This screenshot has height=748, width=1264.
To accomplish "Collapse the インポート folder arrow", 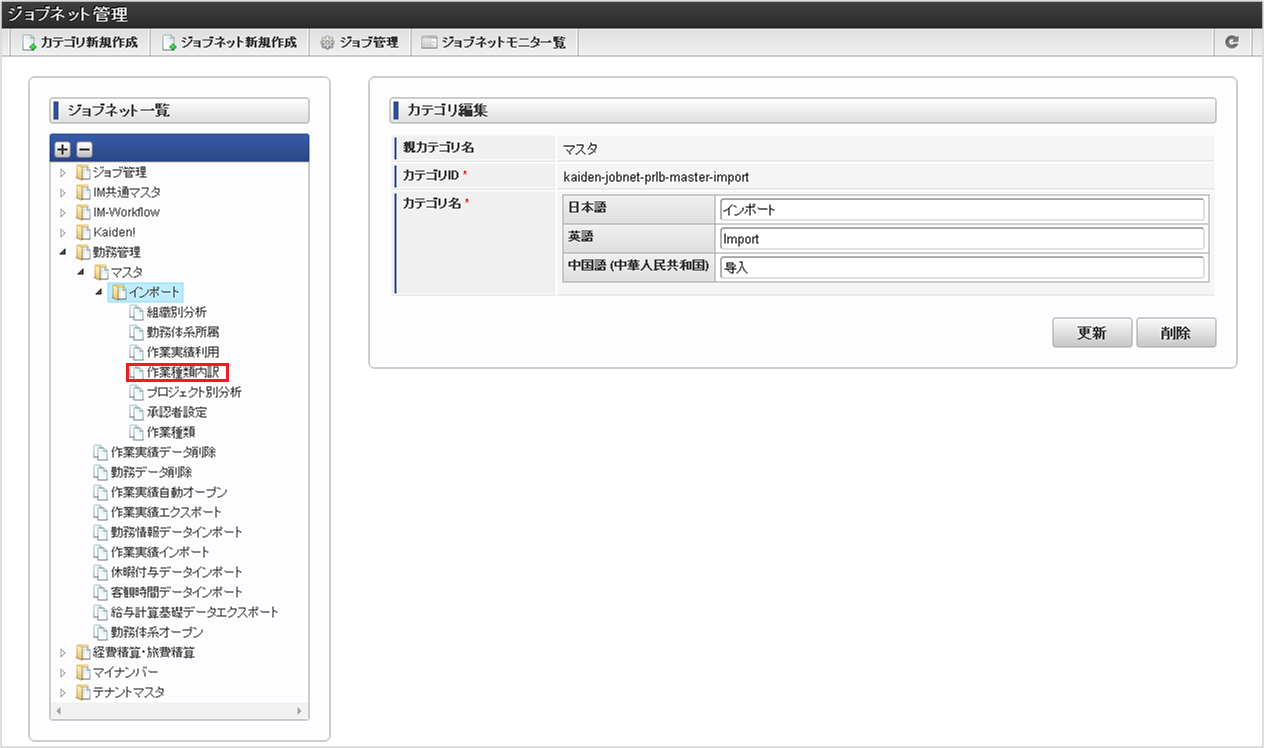I will coord(99,292).
